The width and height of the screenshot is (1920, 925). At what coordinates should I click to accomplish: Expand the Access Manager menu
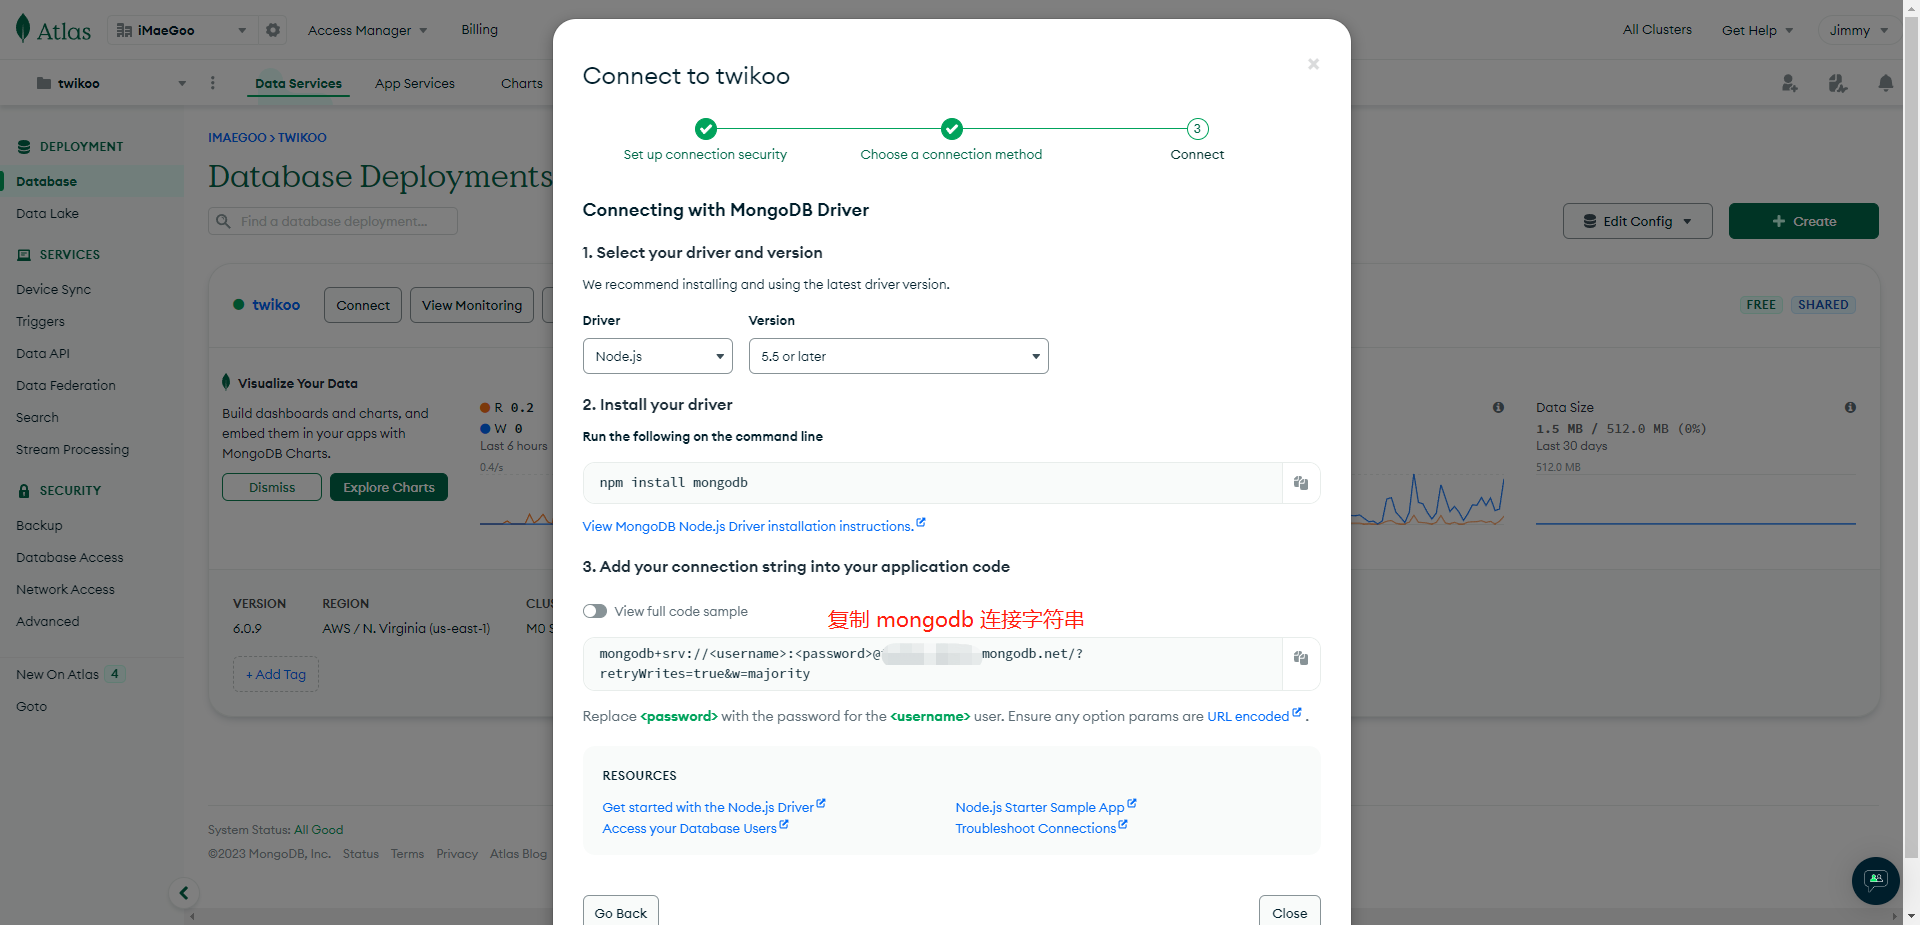point(367,30)
